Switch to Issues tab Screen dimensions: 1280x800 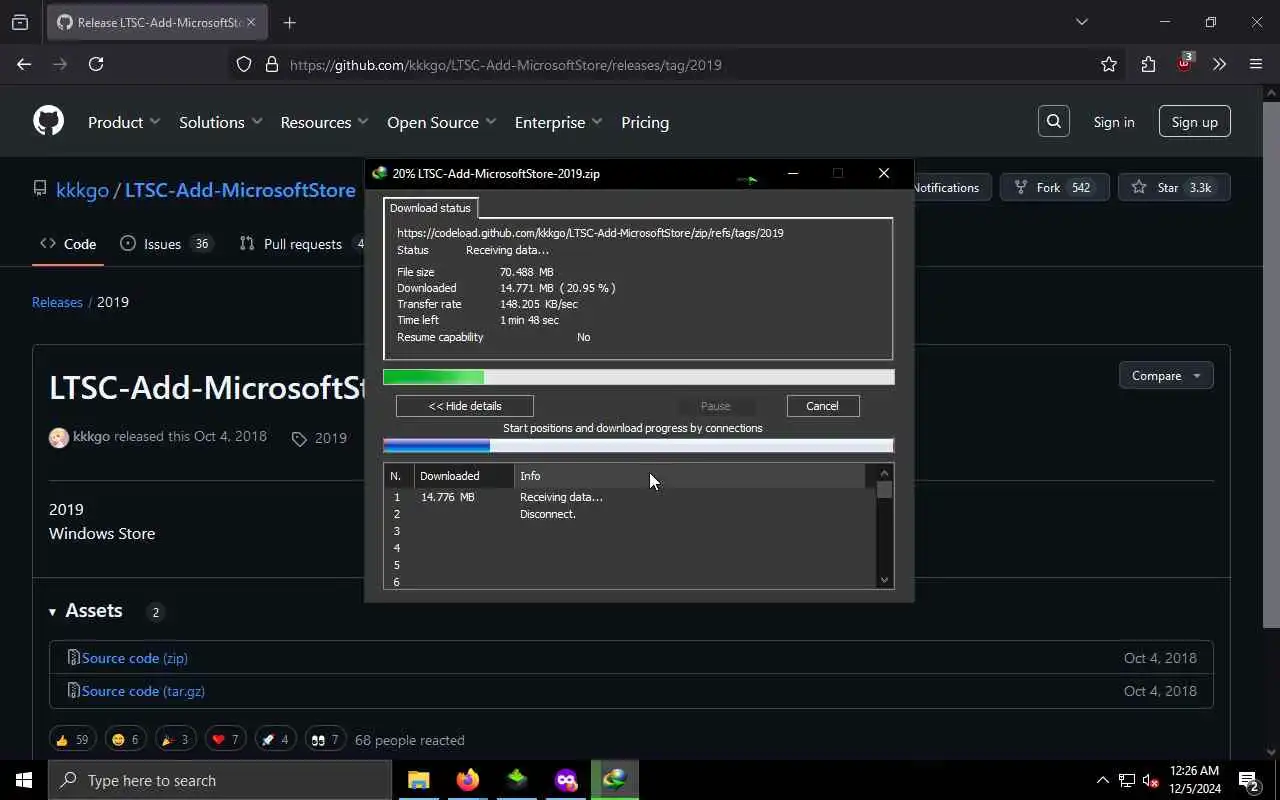click(166, 244)
